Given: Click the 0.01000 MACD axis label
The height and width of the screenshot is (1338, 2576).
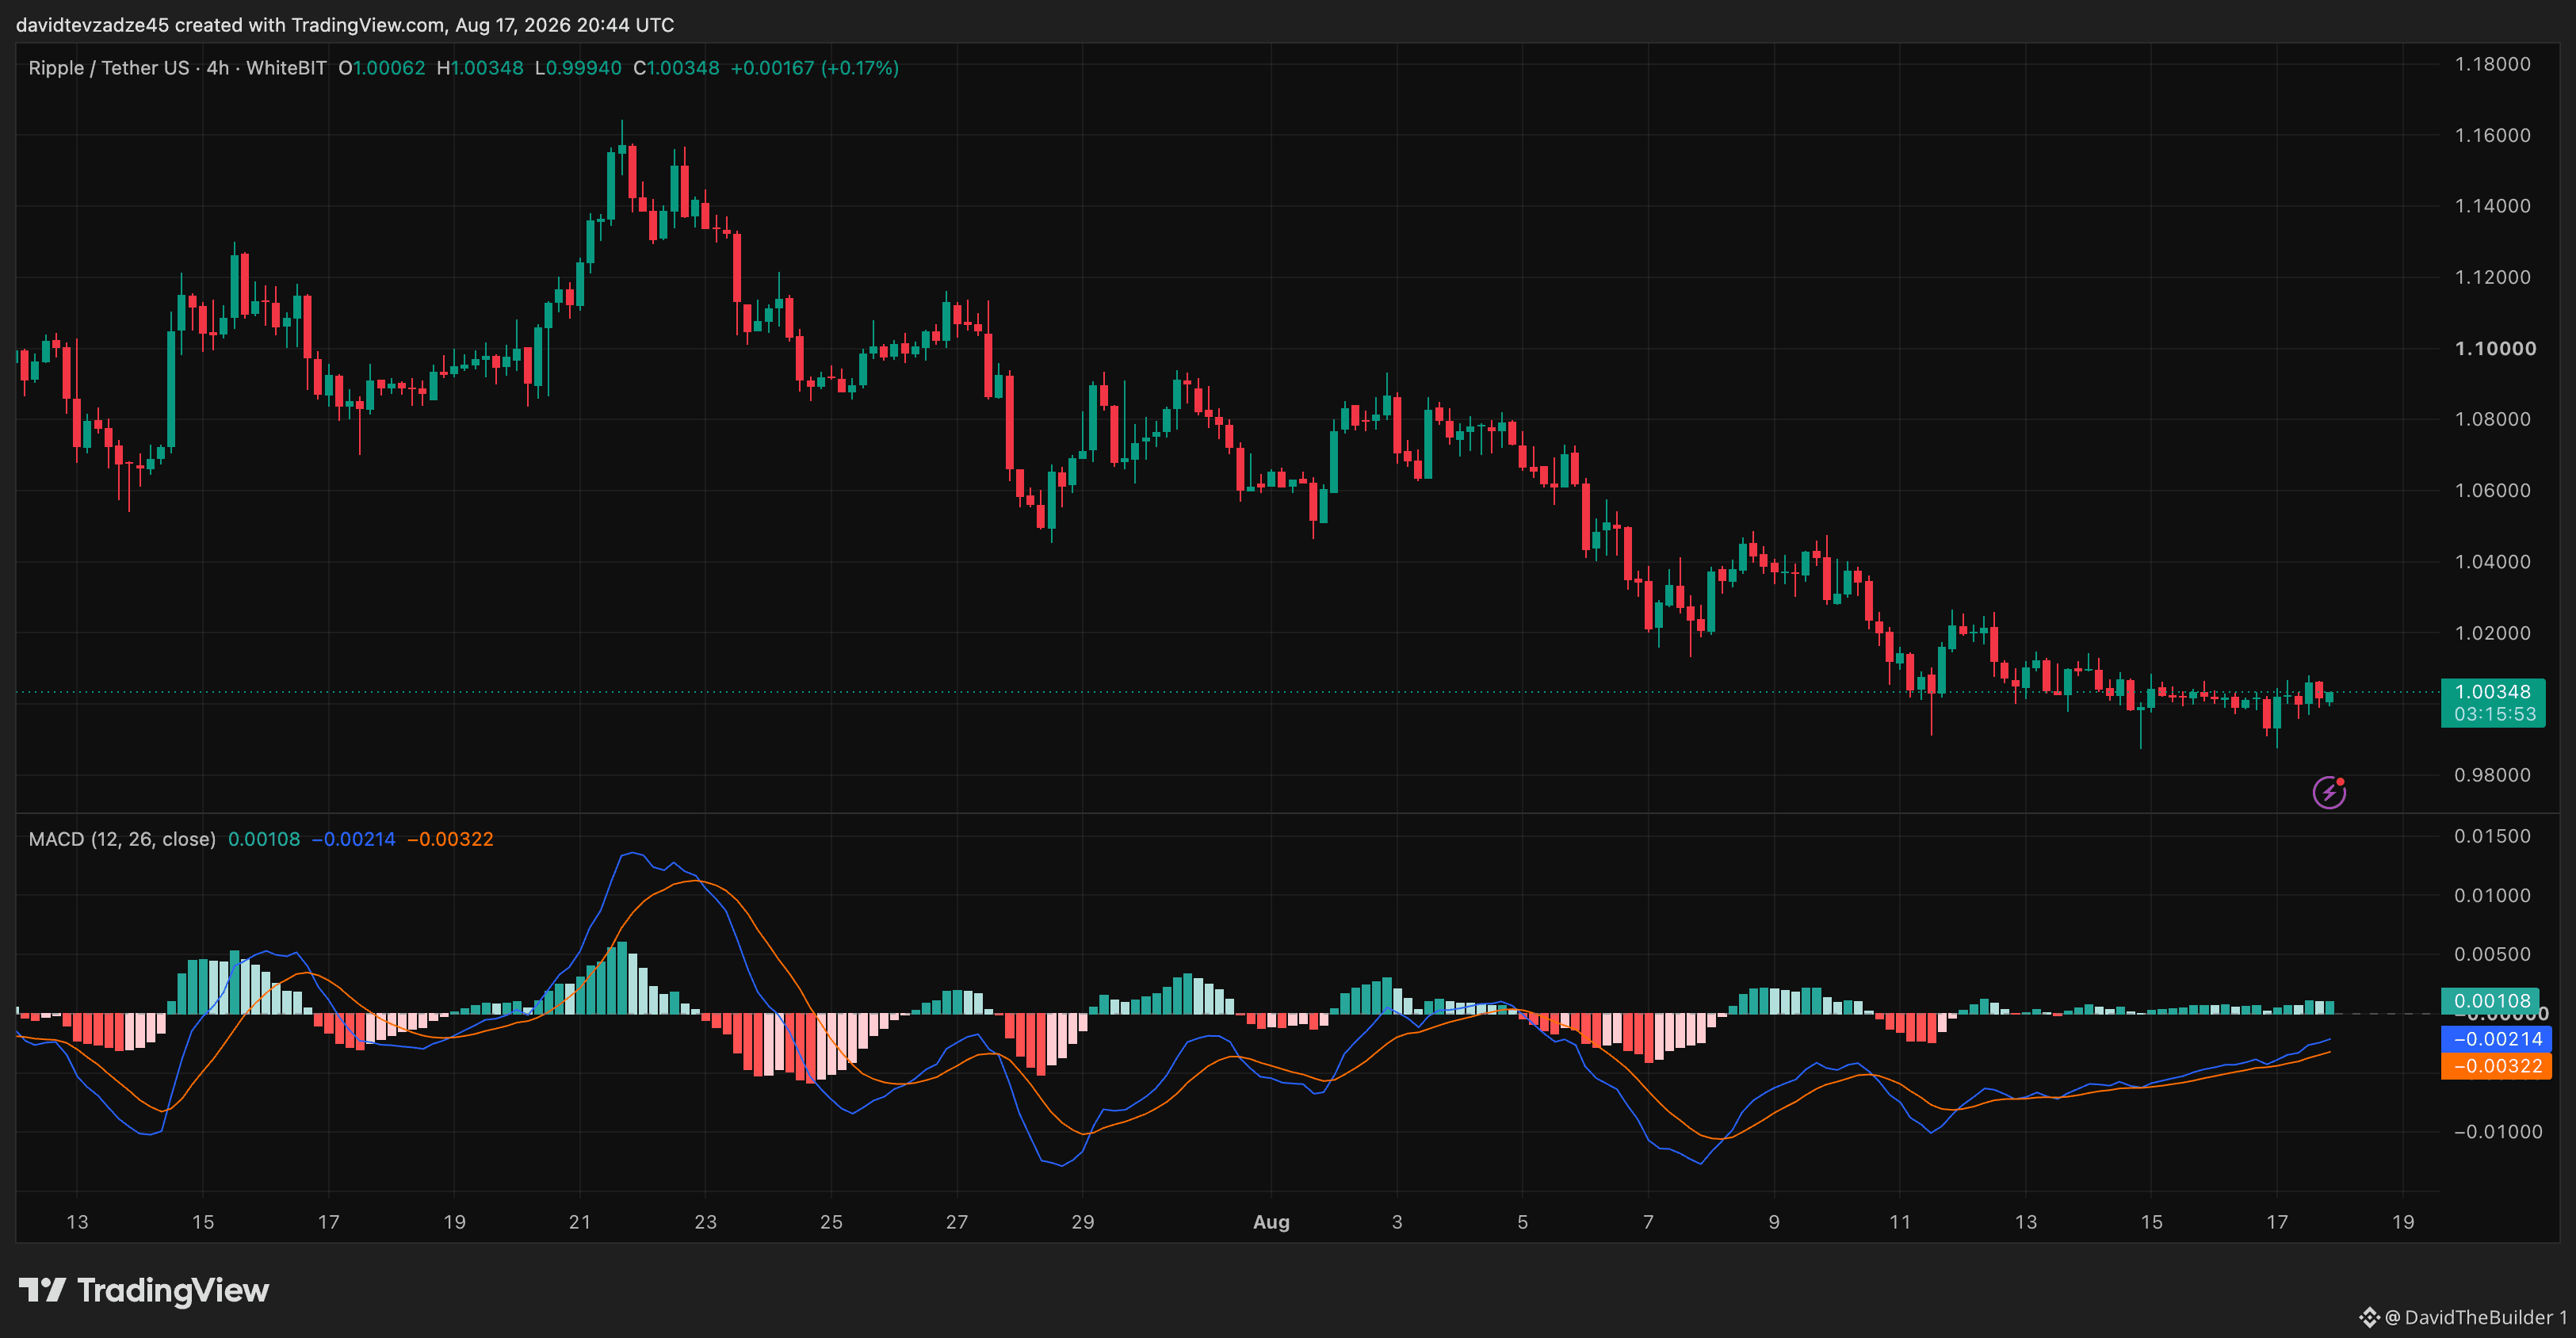Looking at the screenshot, I should click(x=2493, y=895).
